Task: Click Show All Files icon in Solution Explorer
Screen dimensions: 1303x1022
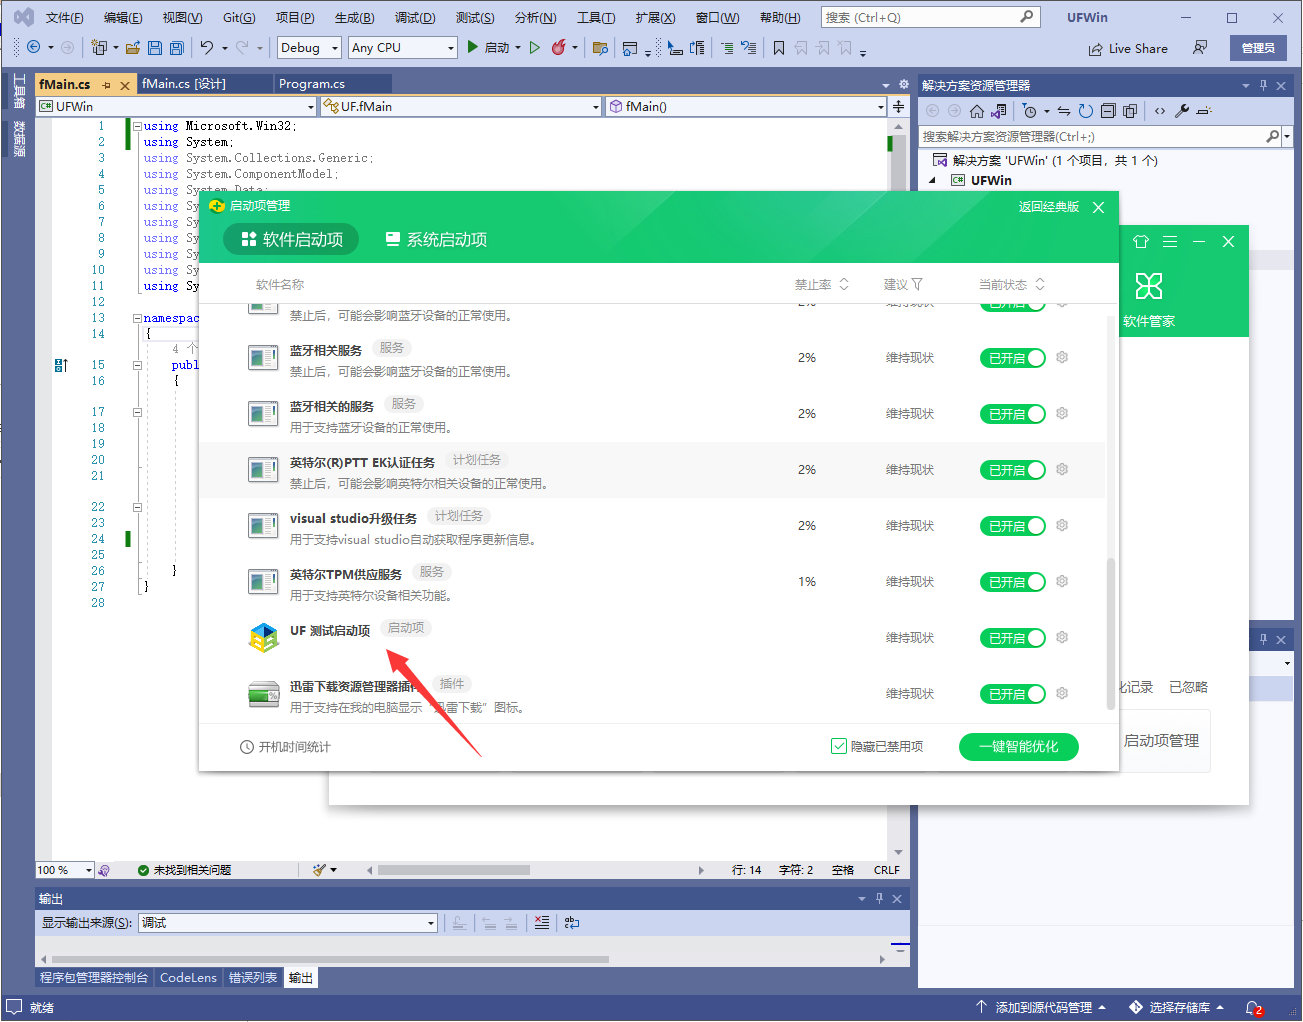Action: (1130, 111)
